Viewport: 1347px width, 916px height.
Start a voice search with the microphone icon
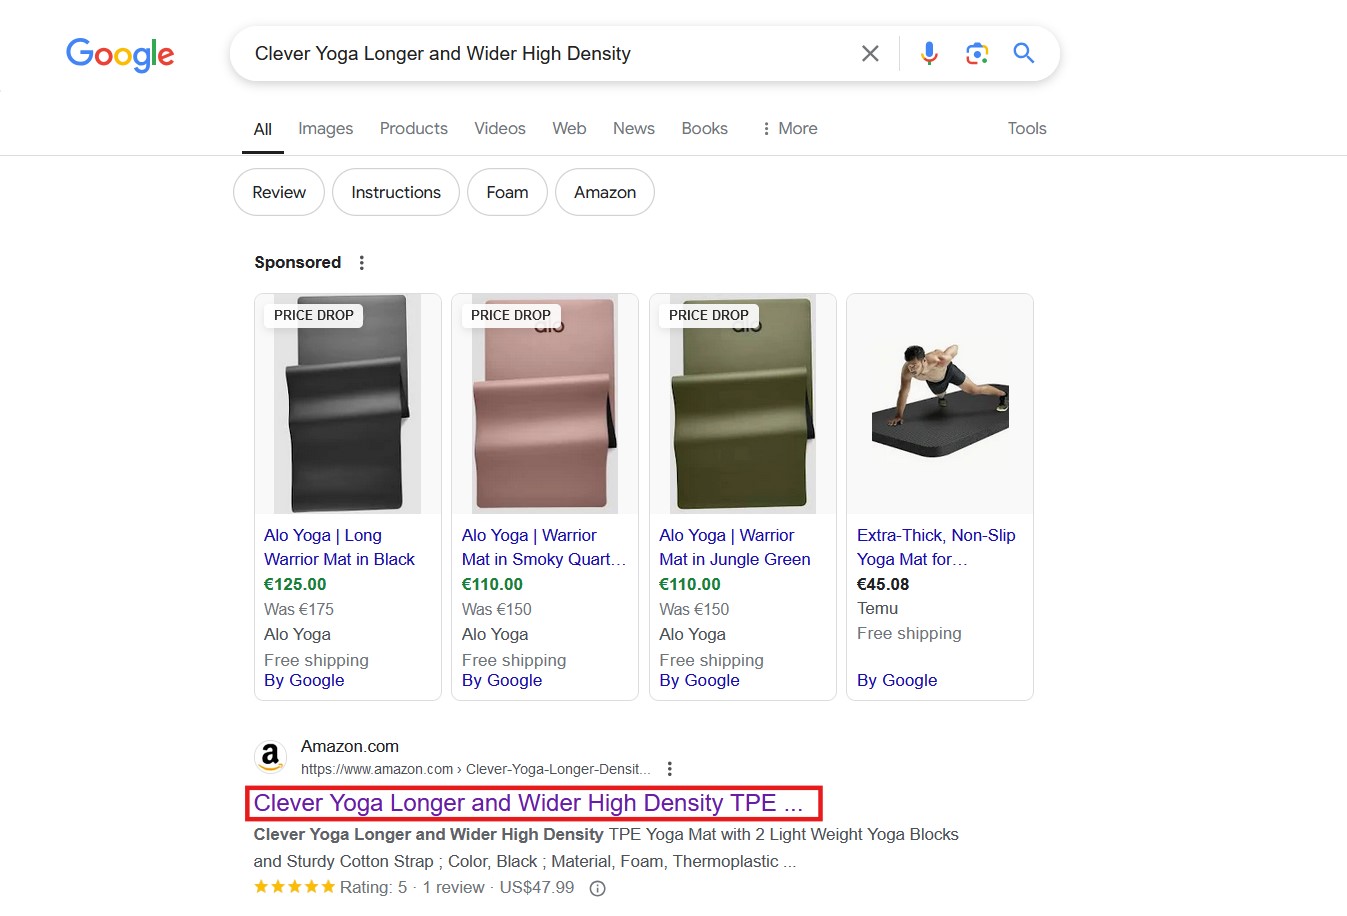pyautogui.click(x=928, y=53)
